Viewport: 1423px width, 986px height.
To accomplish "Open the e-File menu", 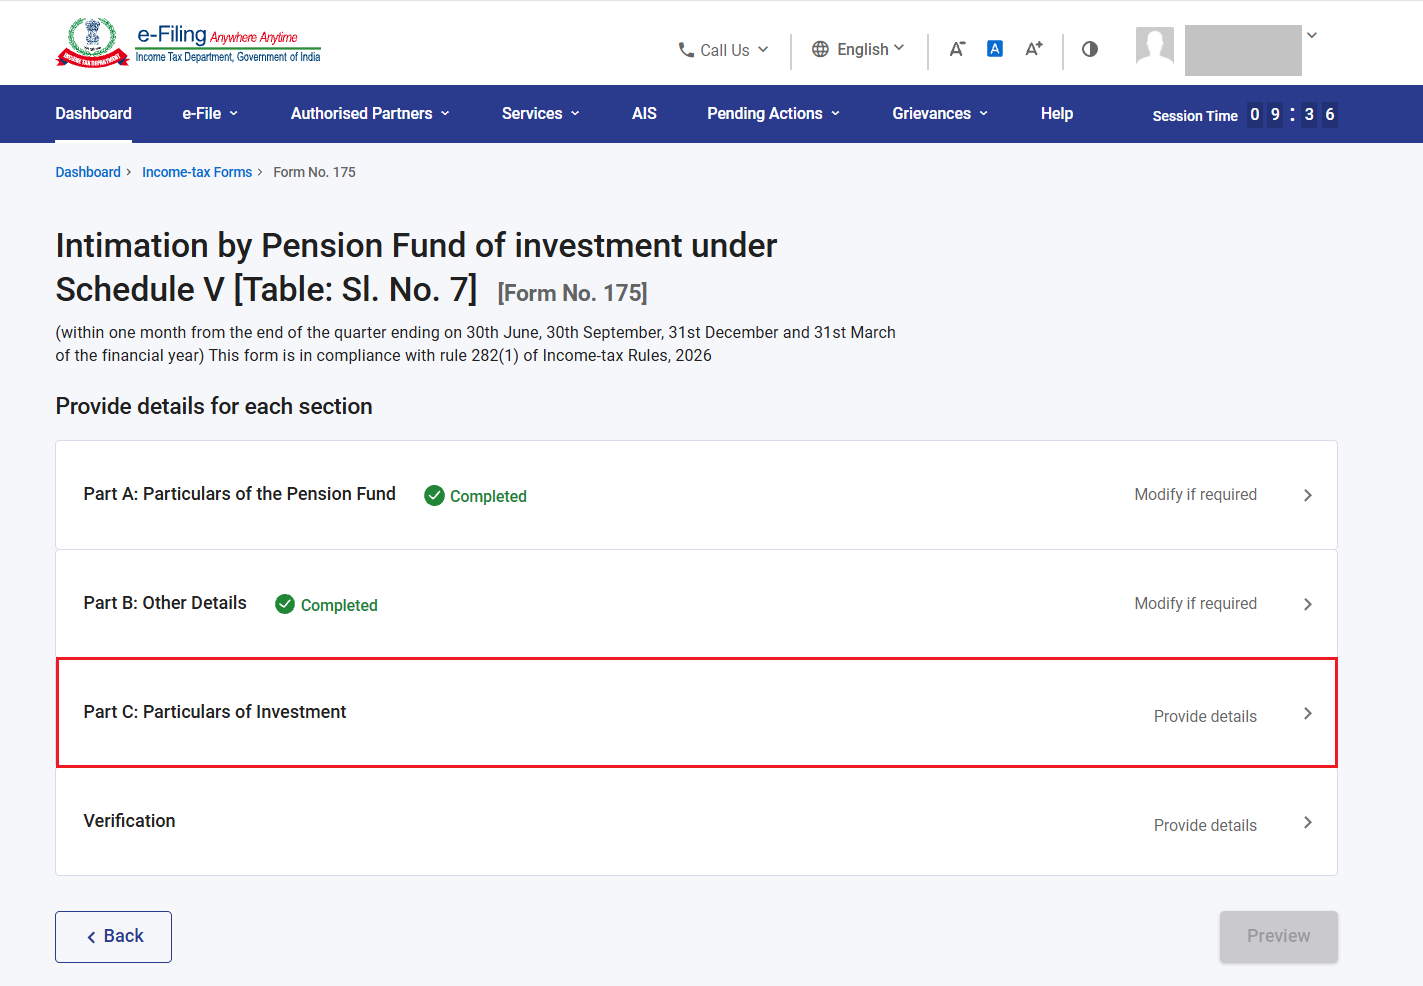I will (210, 114).
